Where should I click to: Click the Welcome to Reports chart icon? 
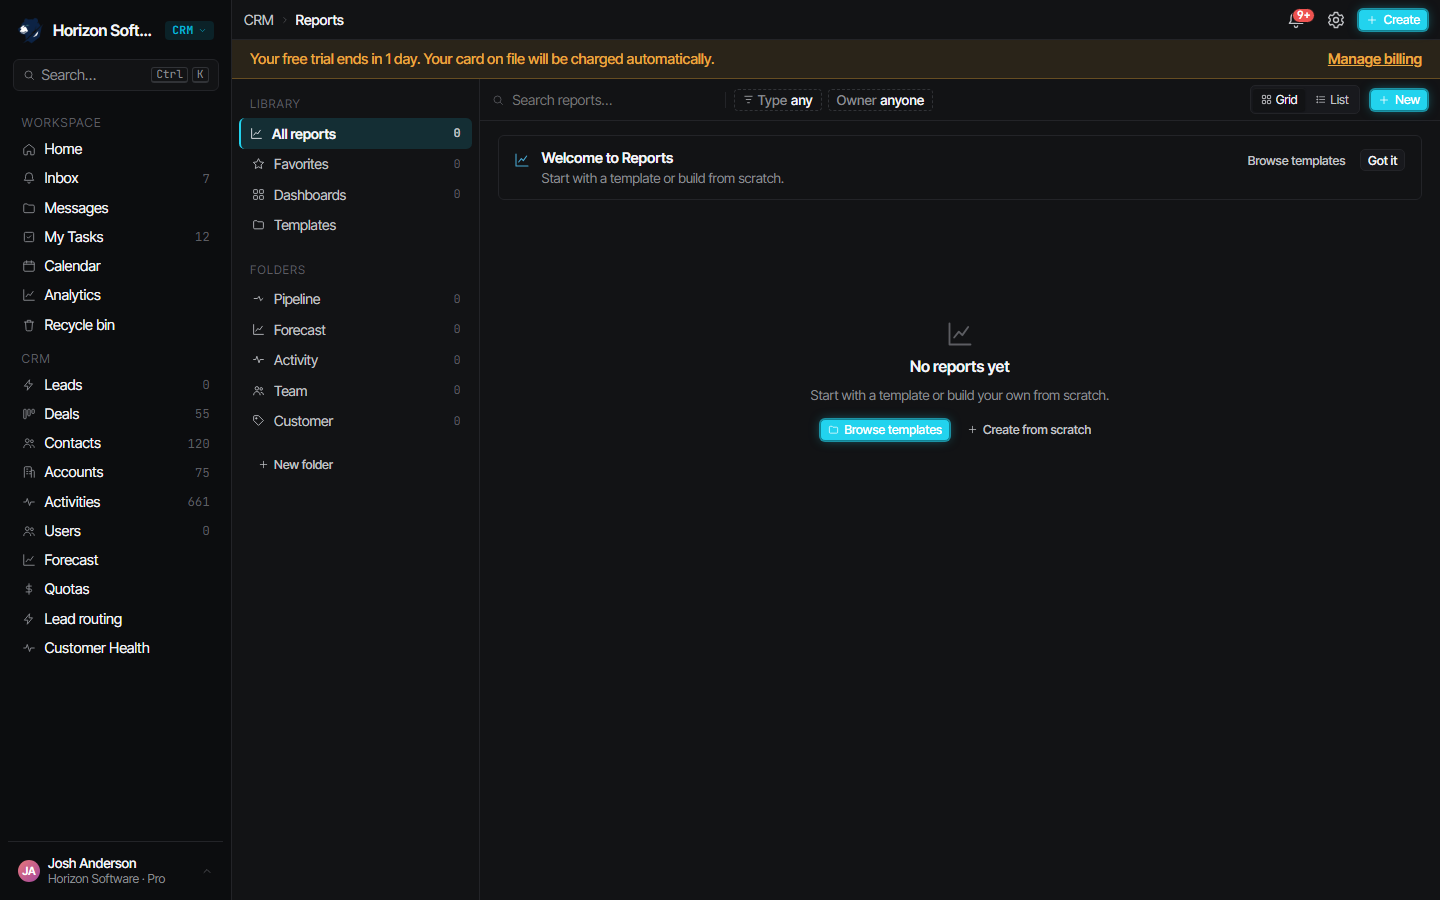[x=521, y=160]
